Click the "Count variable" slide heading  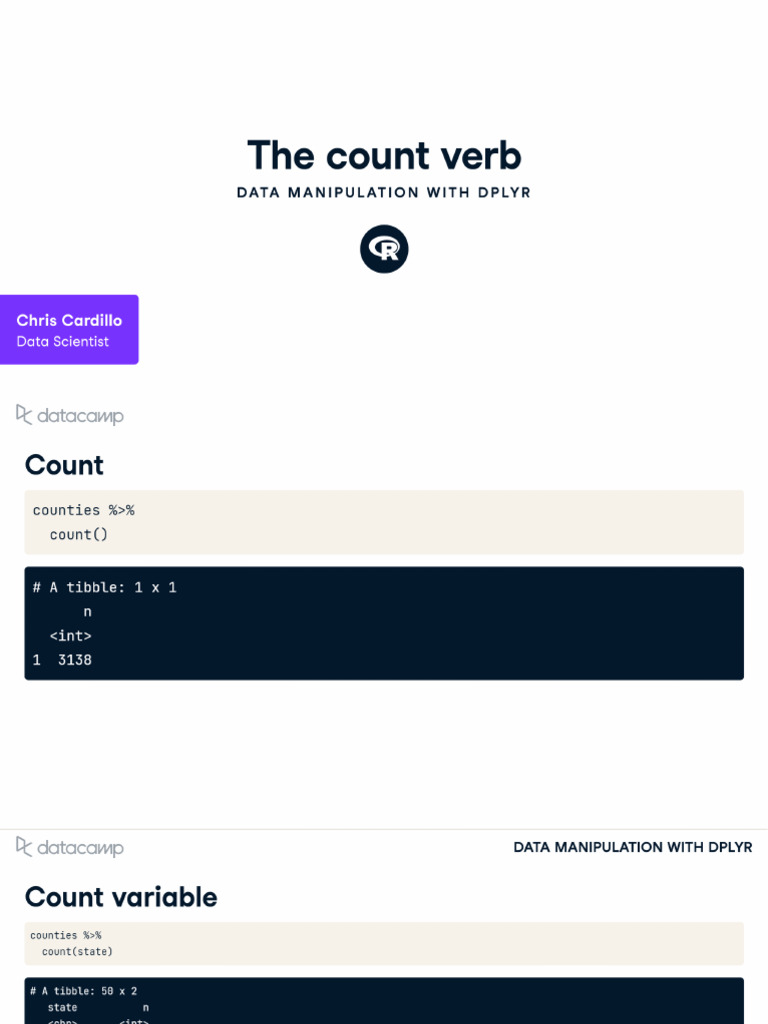(121, 897)
